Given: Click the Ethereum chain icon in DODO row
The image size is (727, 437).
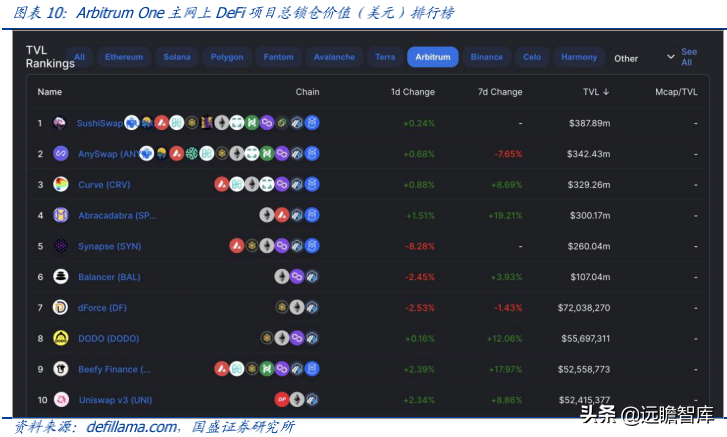Looking at the screenshot, I should tap(282, 338).
